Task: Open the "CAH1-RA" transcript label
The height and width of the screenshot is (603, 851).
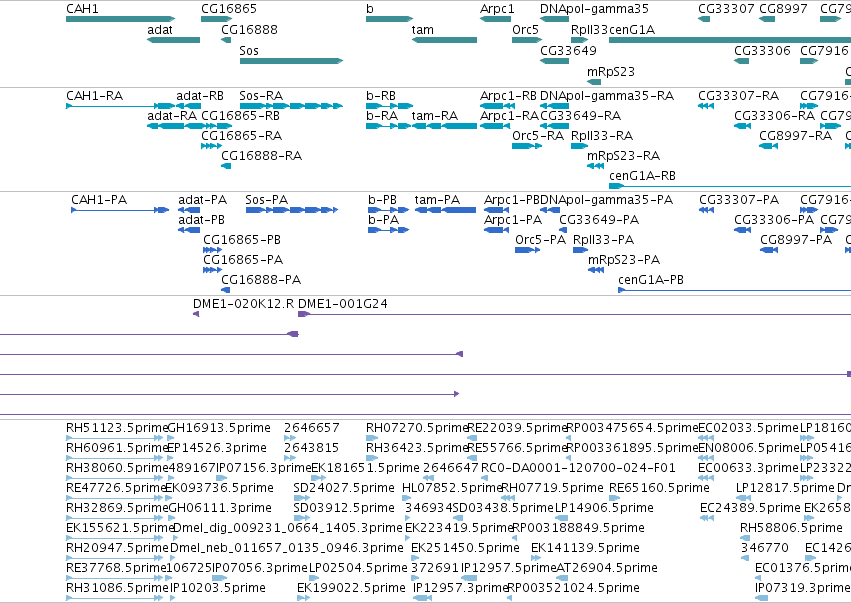Action: coord(94,96)
